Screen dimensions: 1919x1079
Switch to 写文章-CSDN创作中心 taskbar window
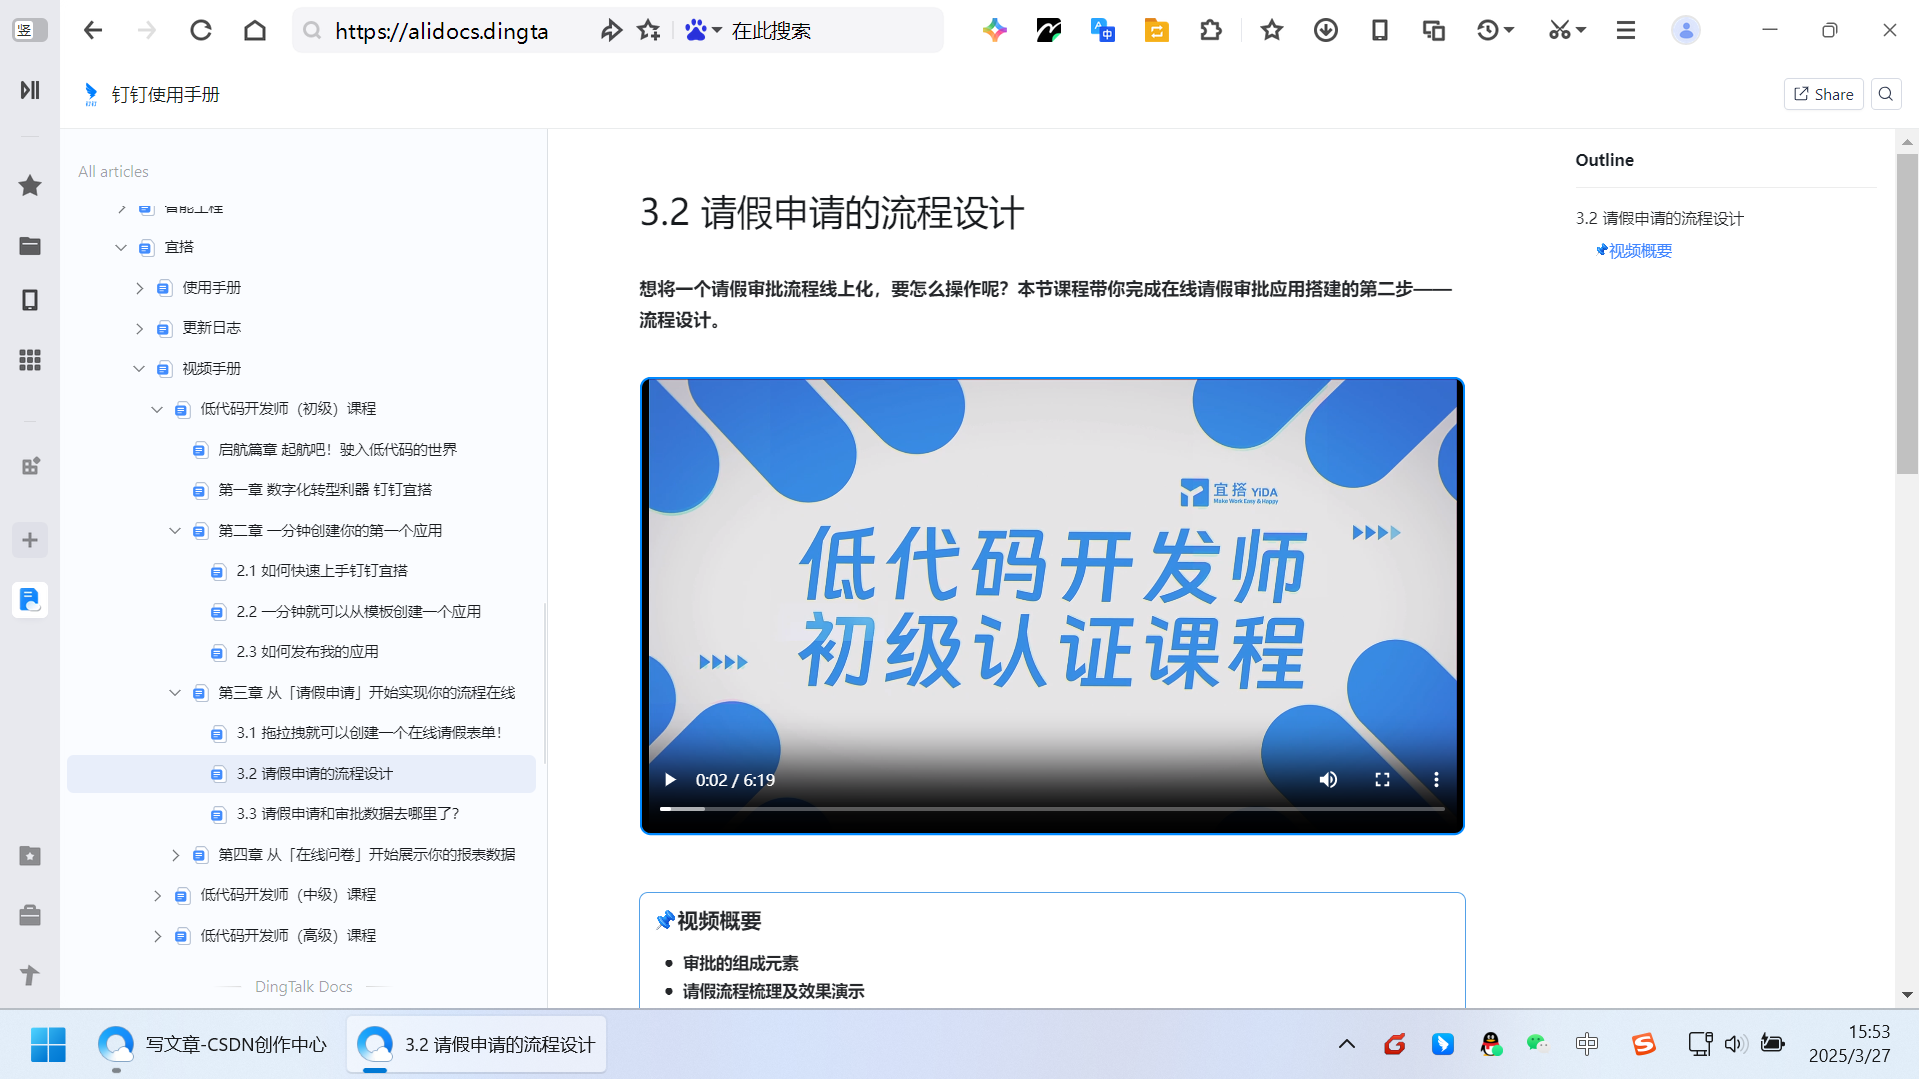pyautogui.click(x=213, y=1044)
